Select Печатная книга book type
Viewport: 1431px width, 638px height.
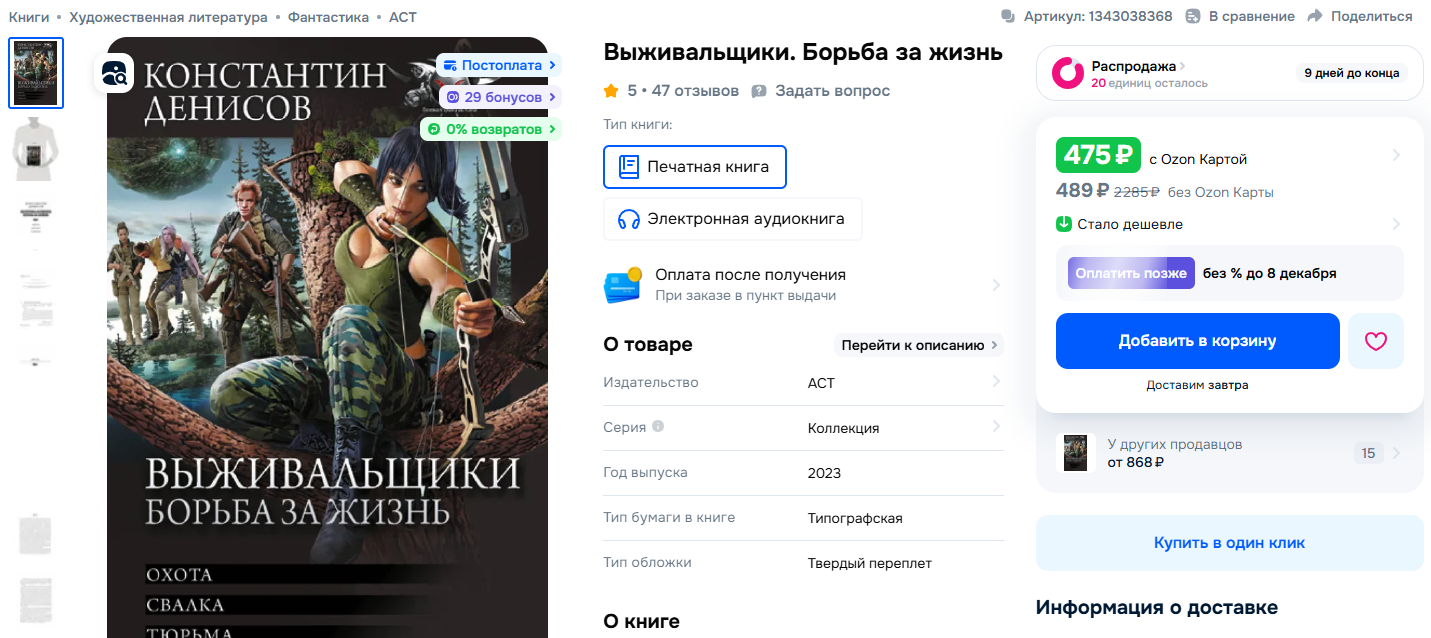coord(695,167)
